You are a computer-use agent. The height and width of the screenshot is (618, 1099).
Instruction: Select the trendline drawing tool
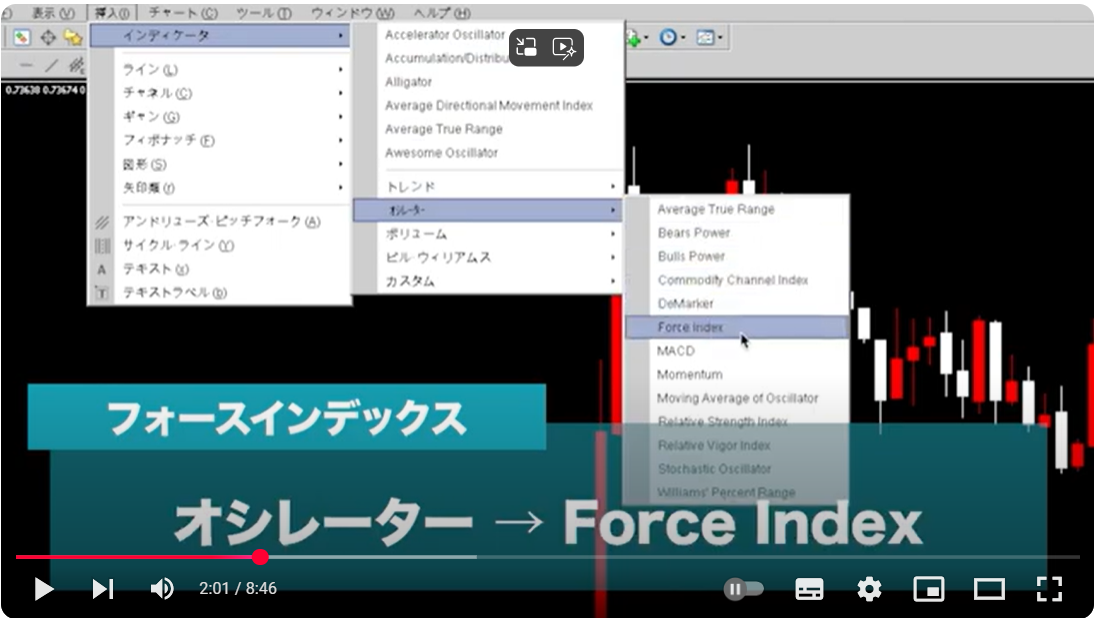52,66
